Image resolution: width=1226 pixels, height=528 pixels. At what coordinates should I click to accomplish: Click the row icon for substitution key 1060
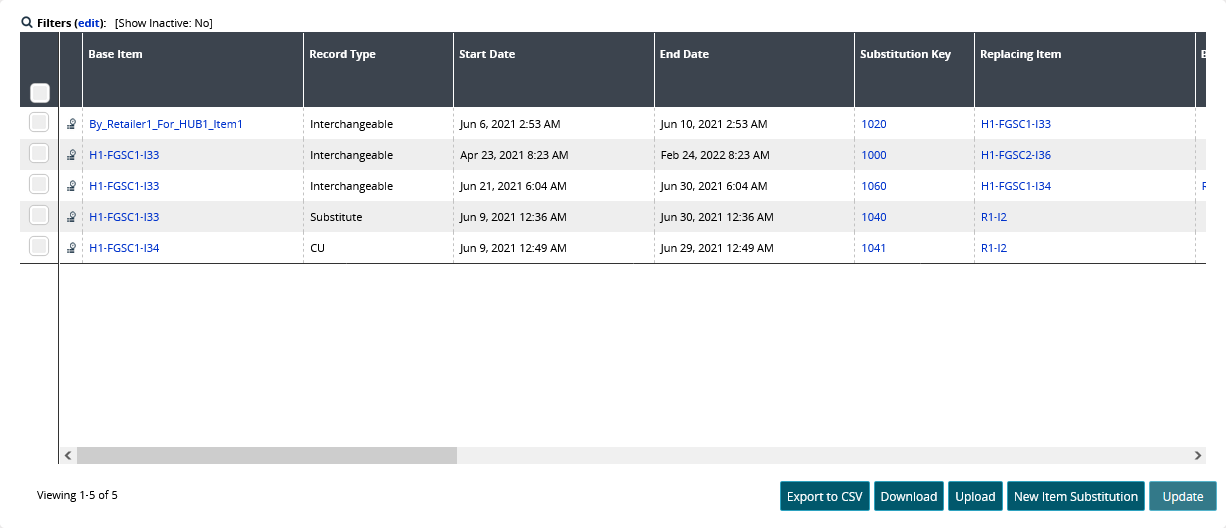pyautogui.click(x=72, y=187)
